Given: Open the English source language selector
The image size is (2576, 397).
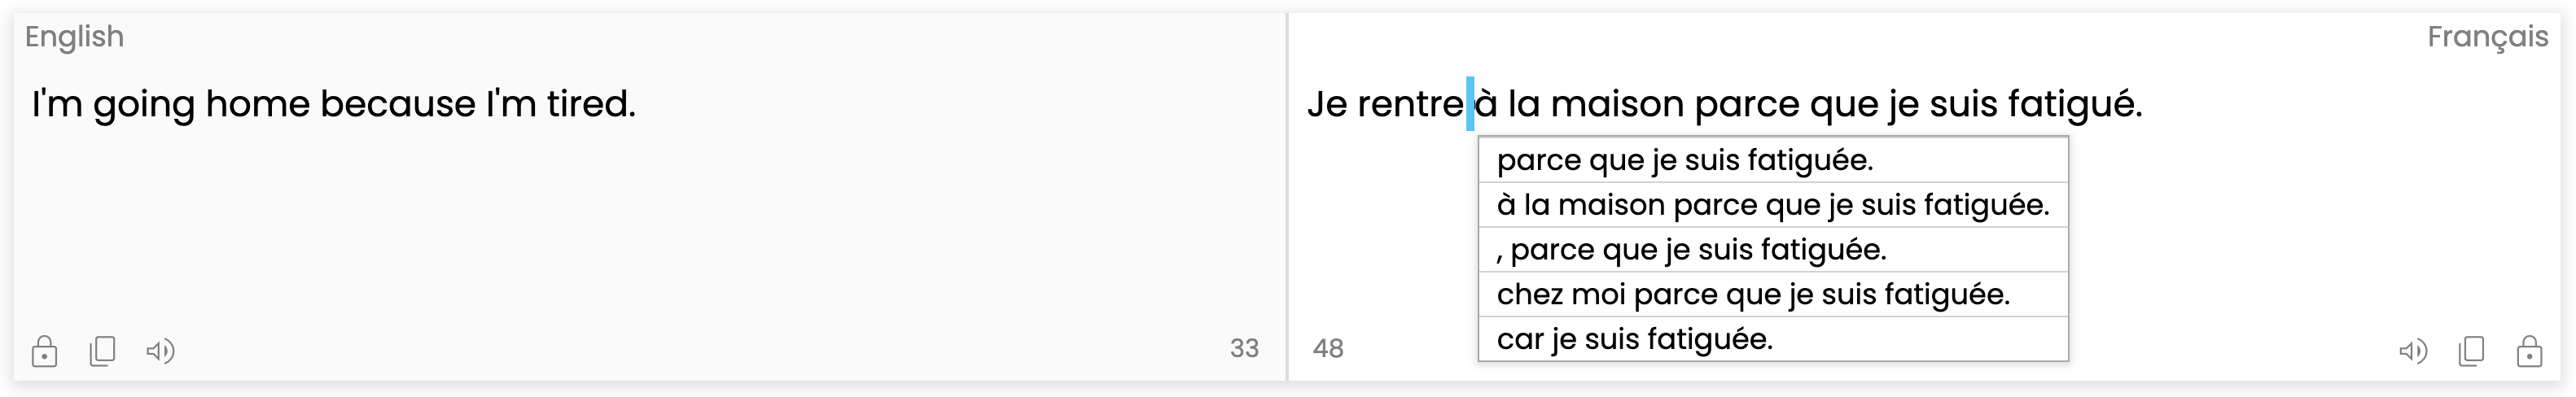Looking at the screenshot, I should pos(75,37).
